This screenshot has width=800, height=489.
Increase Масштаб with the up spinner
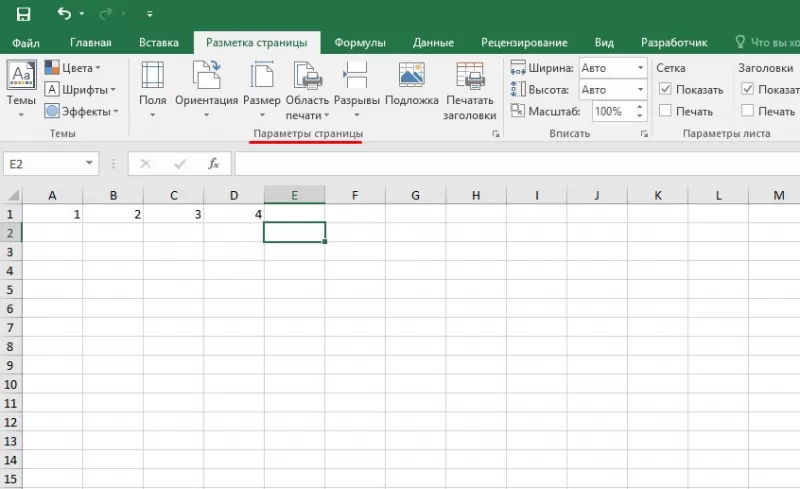pos(640,107)
